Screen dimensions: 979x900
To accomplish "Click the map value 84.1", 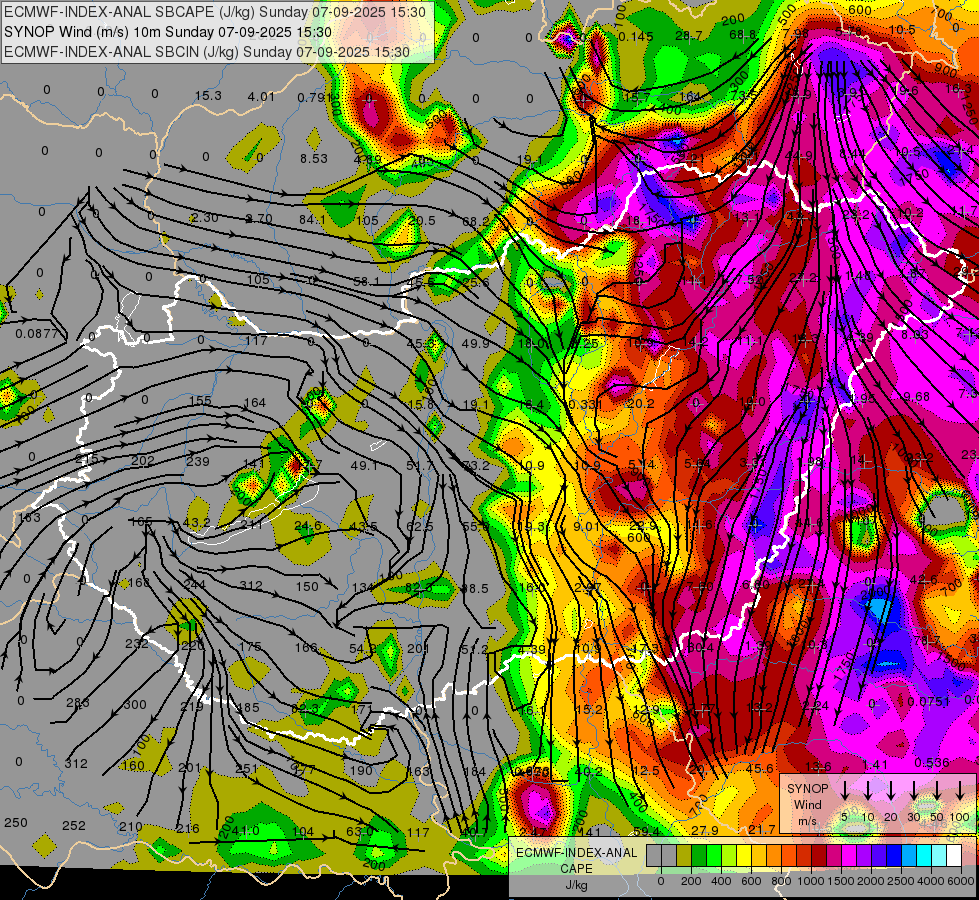I will coord(312,220).
